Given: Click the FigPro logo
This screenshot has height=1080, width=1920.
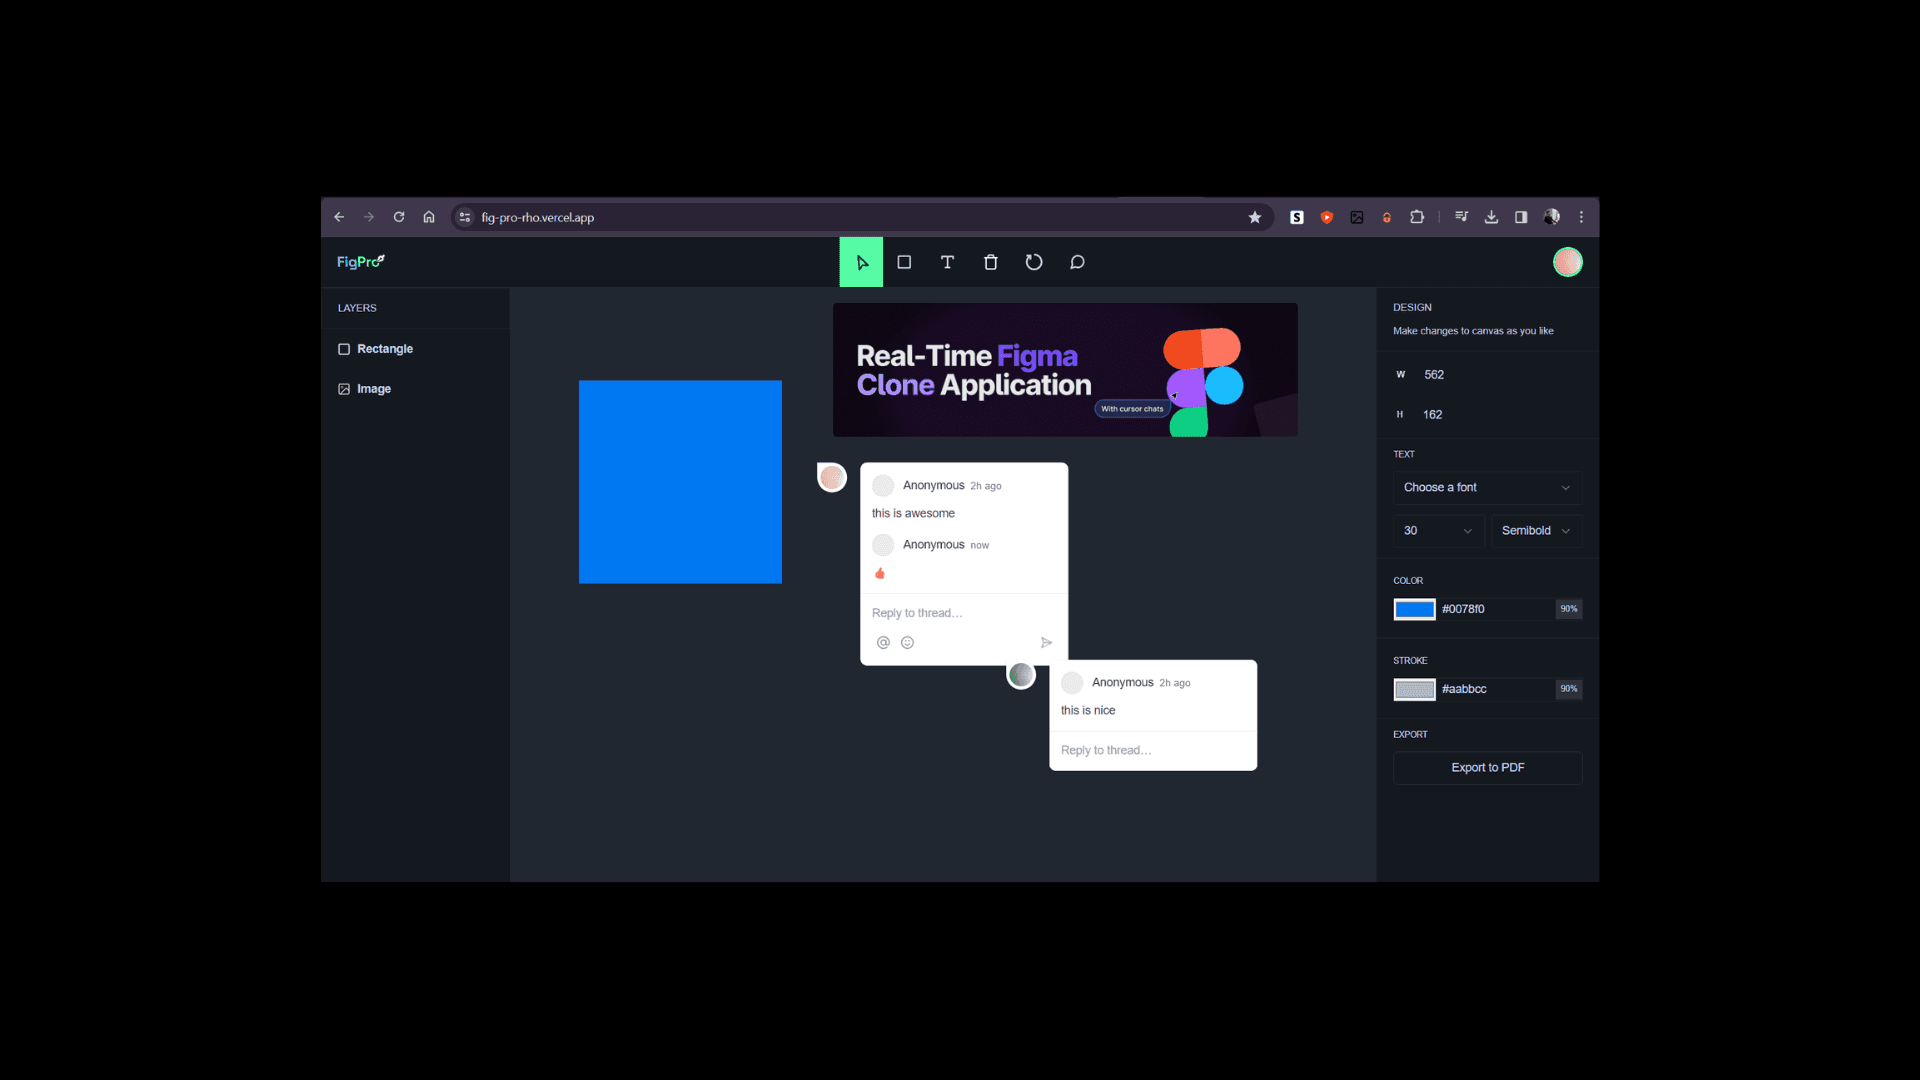Looking at the screenshot, I should pyautogui.click(x=360, y=262).
